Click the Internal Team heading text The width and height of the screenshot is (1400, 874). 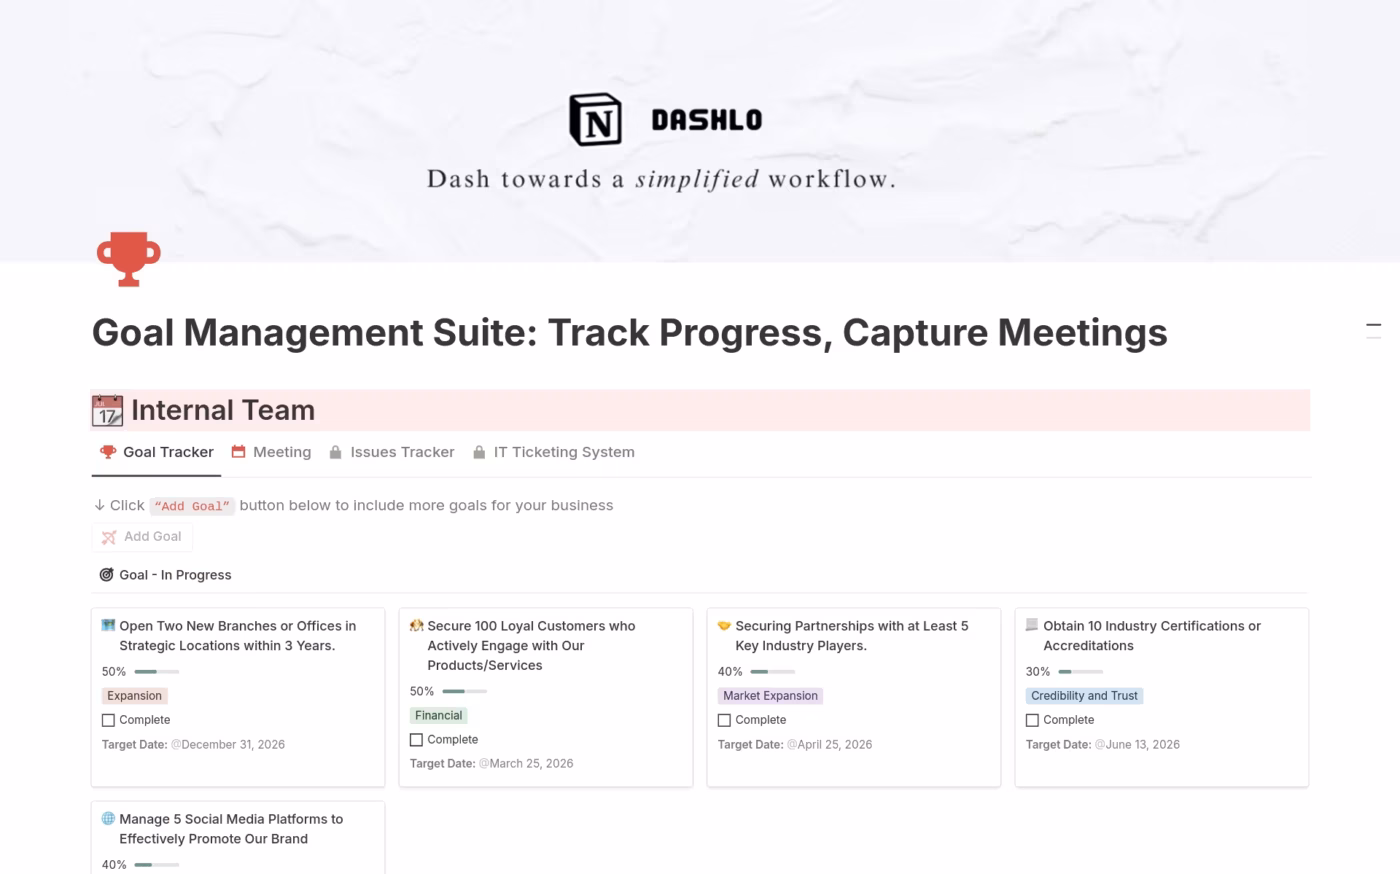tap(223, 410)
